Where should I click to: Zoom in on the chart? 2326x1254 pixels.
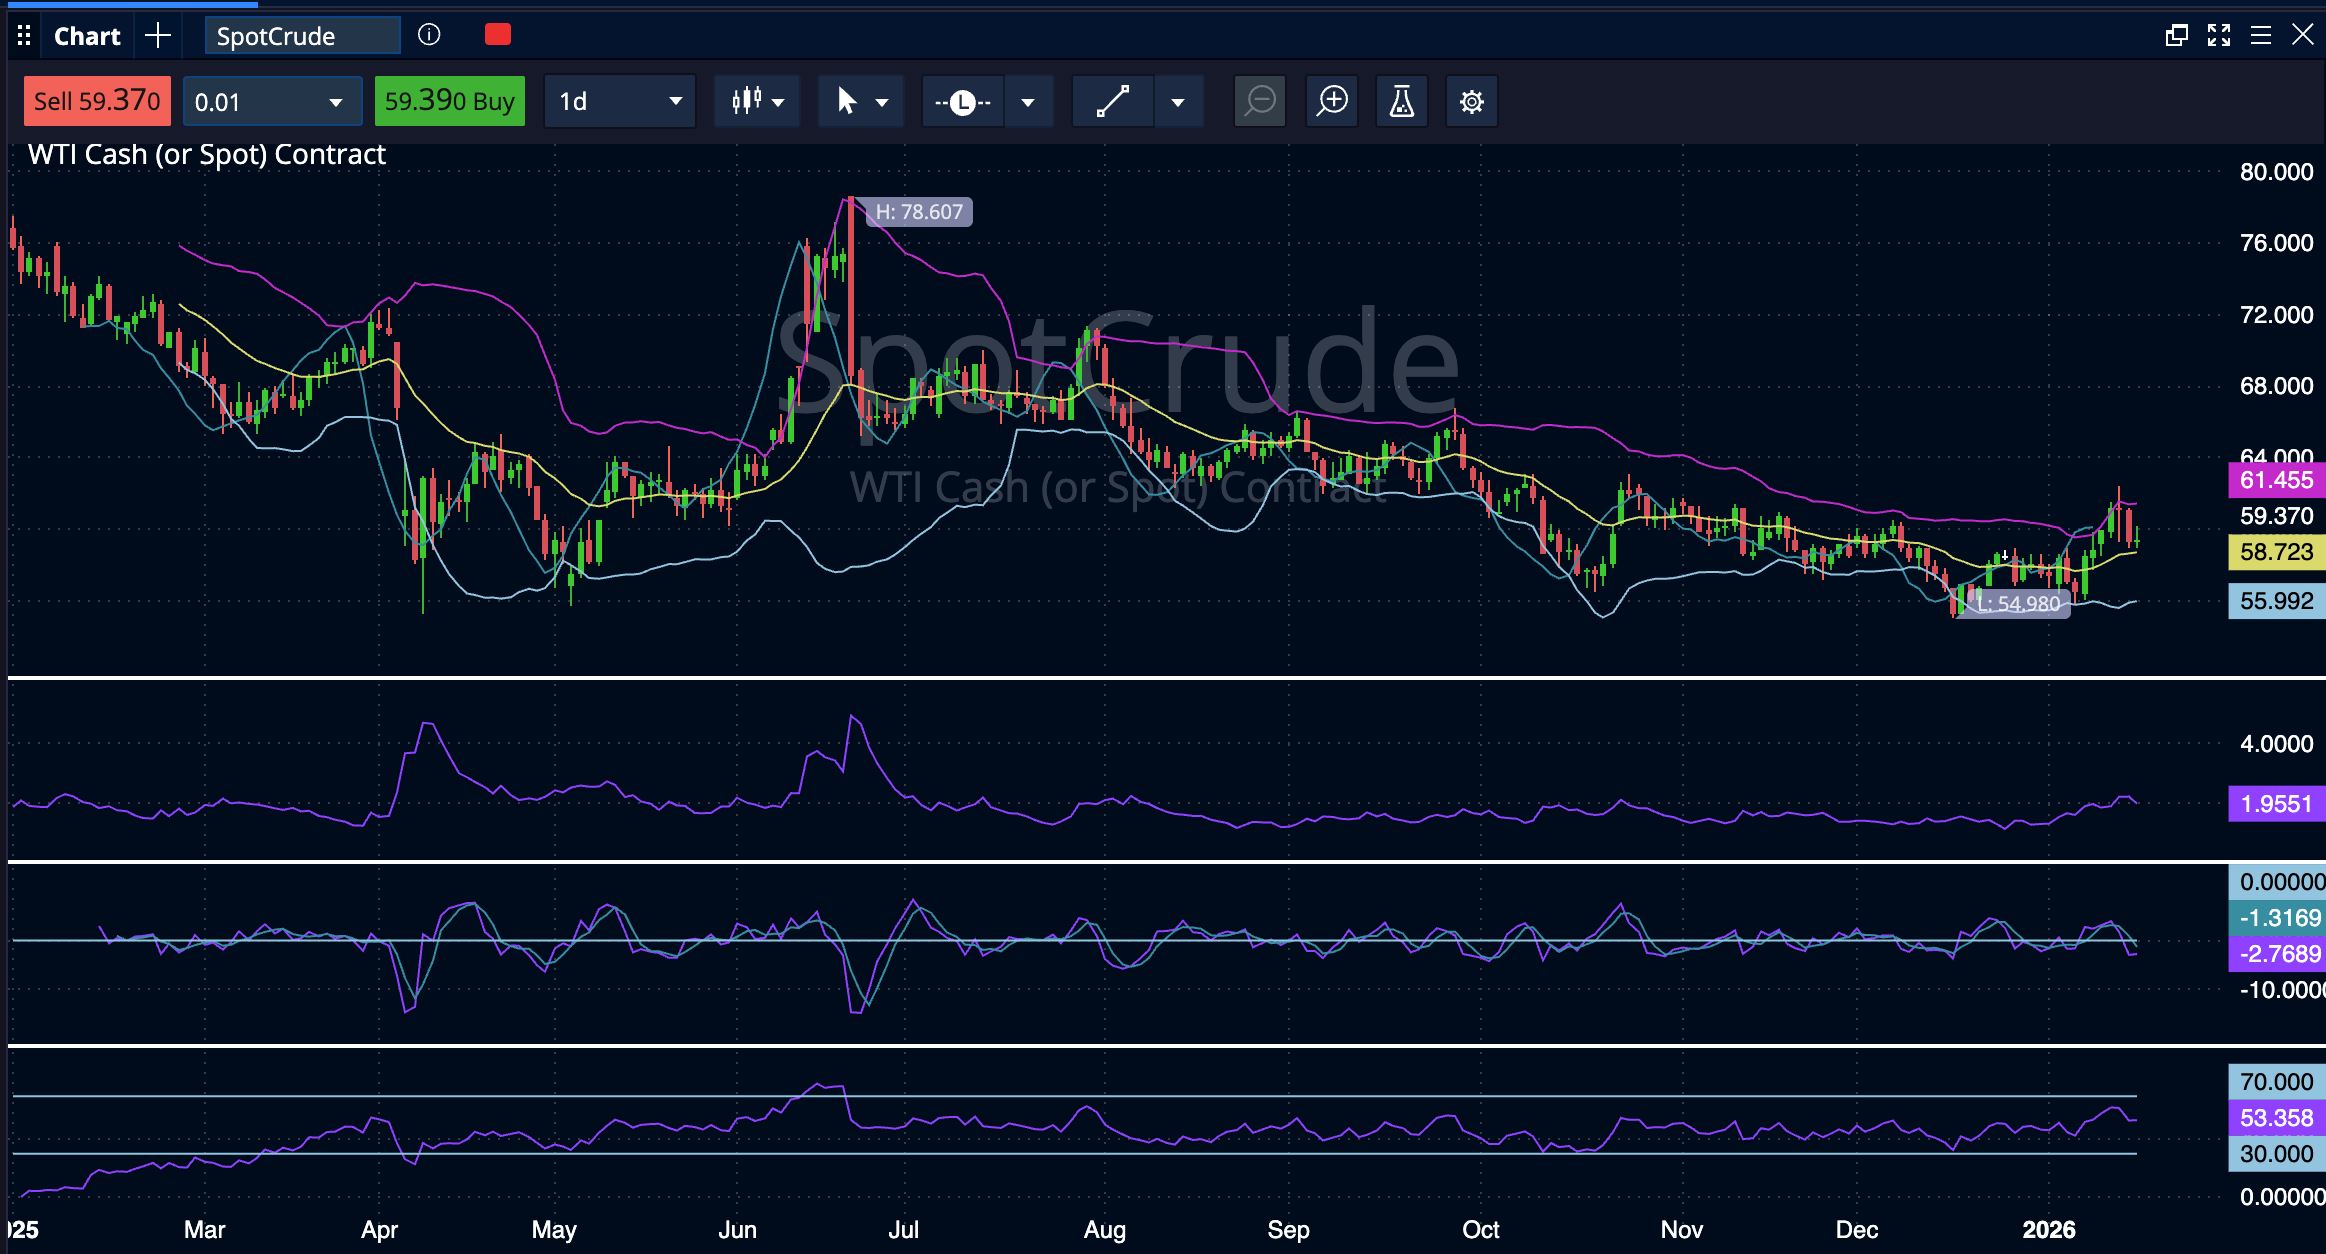tap(1332, 102)
